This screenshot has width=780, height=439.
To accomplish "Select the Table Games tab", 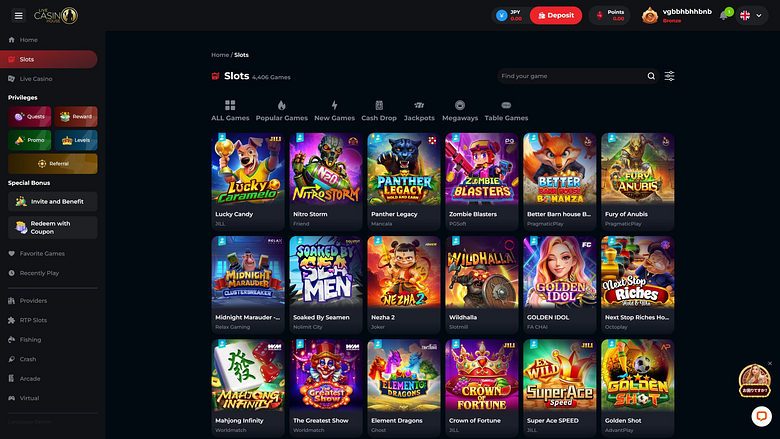I will point(506,110).
